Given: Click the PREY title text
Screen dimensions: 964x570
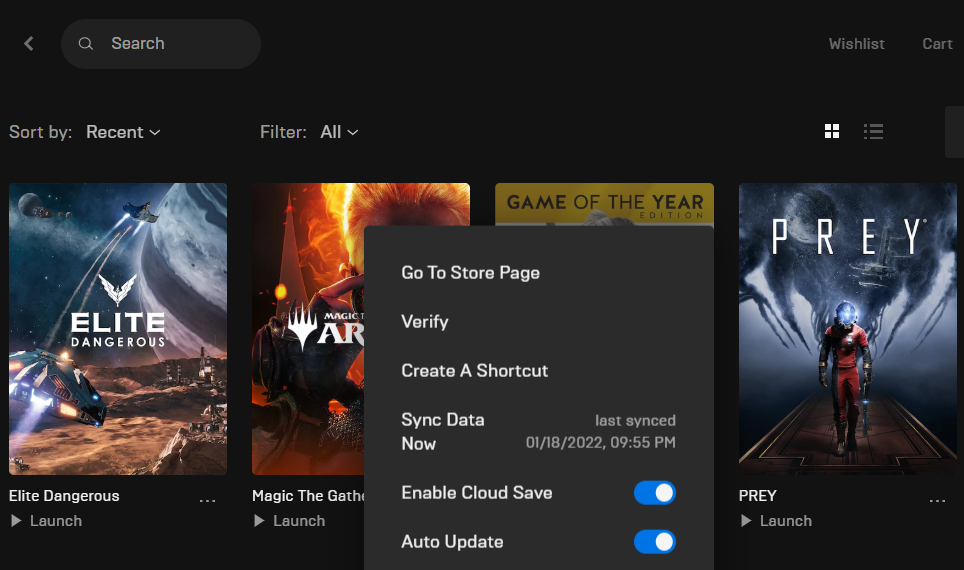Looking at the screenshot, I should pyautogui.click(x=757, y=496).
